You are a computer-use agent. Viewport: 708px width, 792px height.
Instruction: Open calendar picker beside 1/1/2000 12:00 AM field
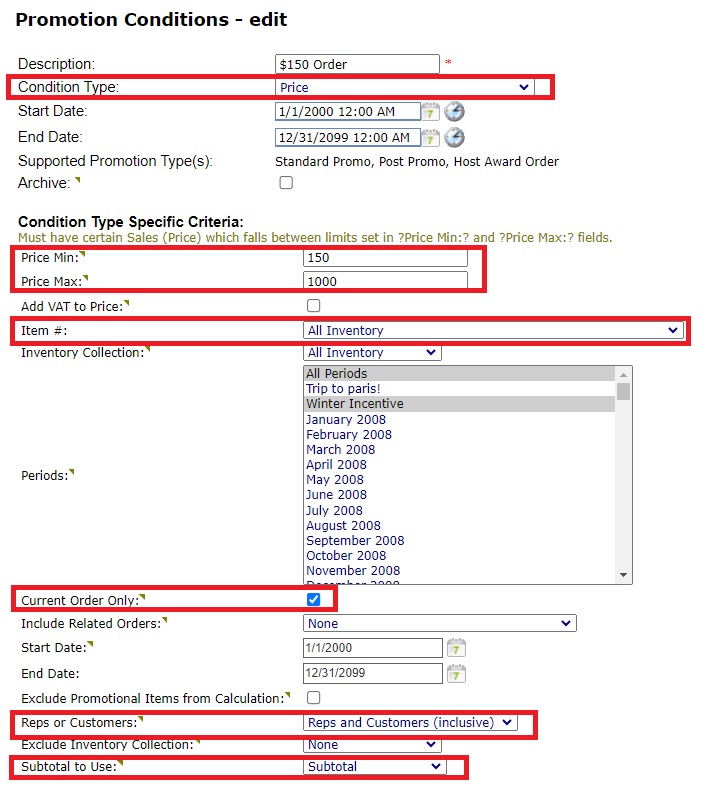[430, 112]
